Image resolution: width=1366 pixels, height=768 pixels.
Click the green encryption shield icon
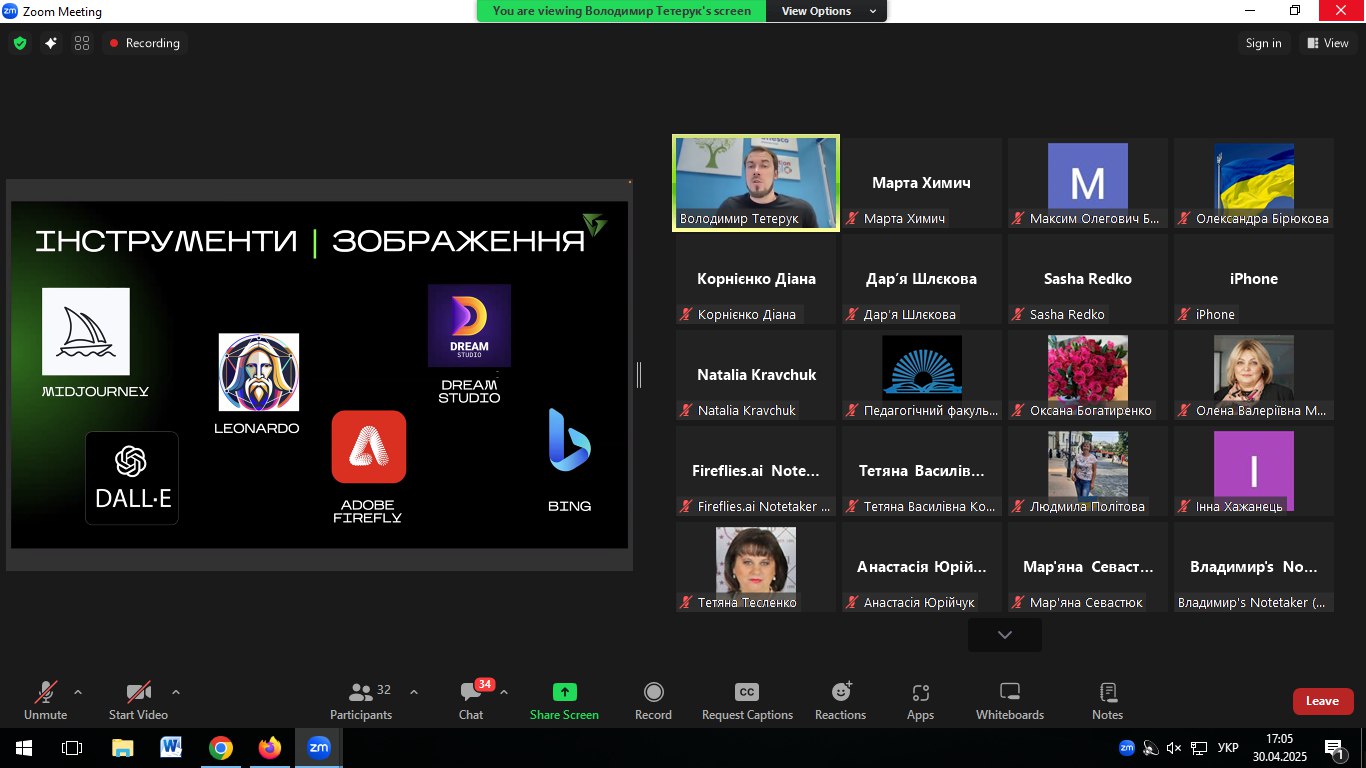19,43
